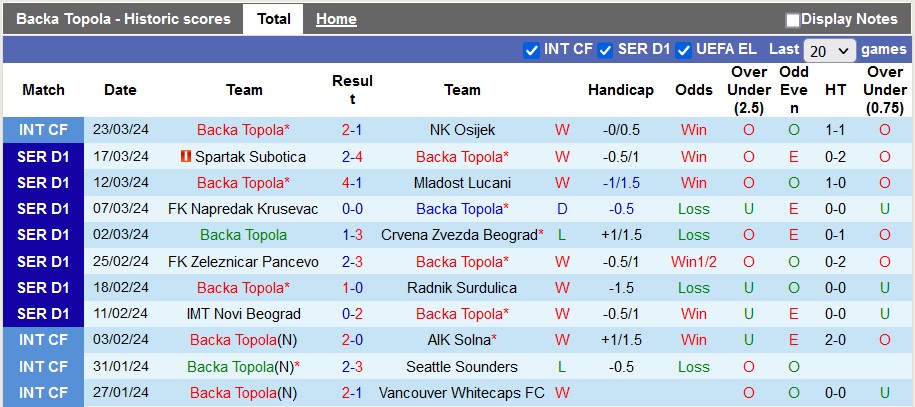Select the Vancouver Whitecaps FC team link
This screenshot has height=407, width=915.
[462, 393]
